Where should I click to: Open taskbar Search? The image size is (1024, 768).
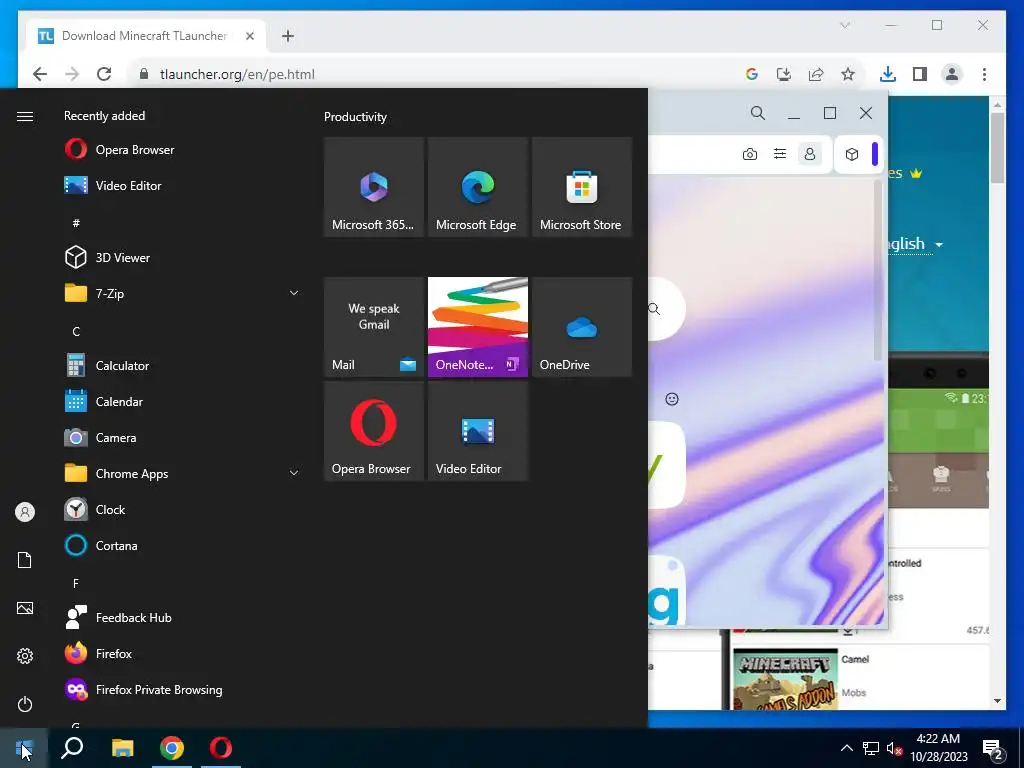[x=72, y=748]
